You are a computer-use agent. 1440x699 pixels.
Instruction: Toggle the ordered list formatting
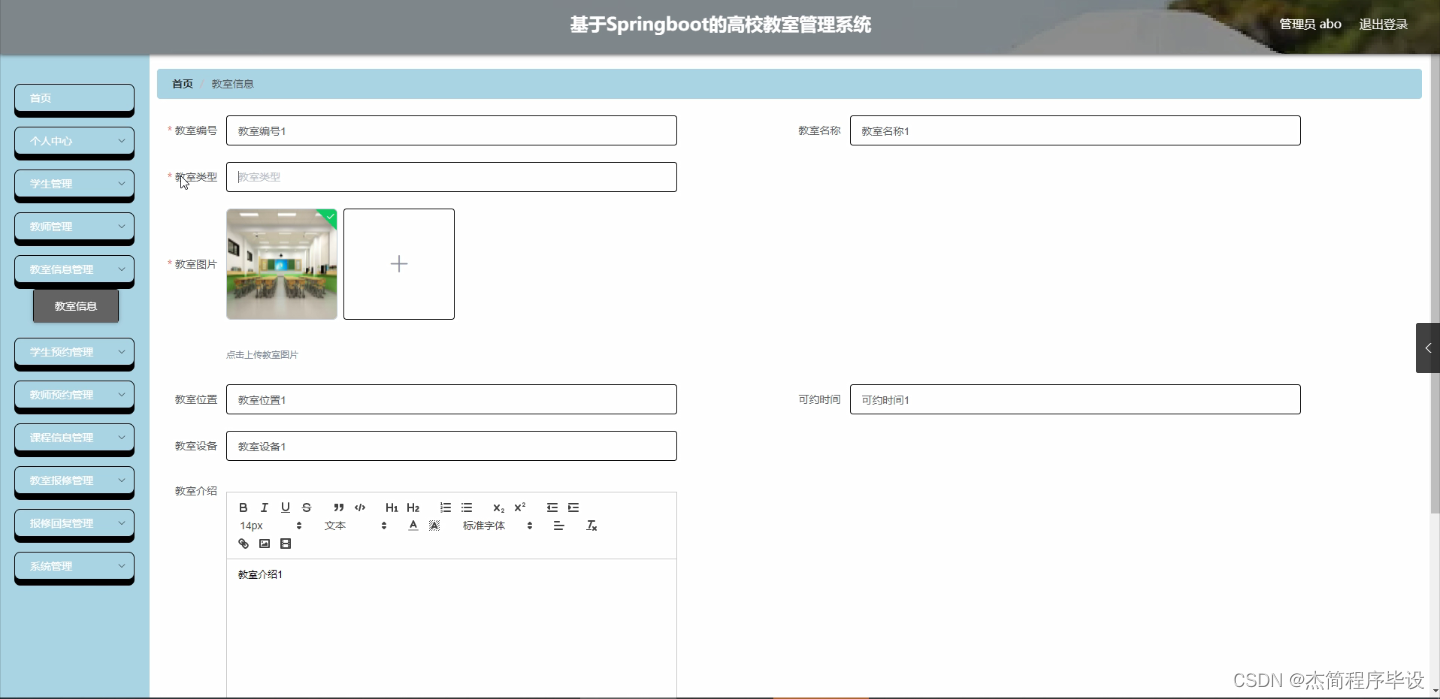(446, 508)
